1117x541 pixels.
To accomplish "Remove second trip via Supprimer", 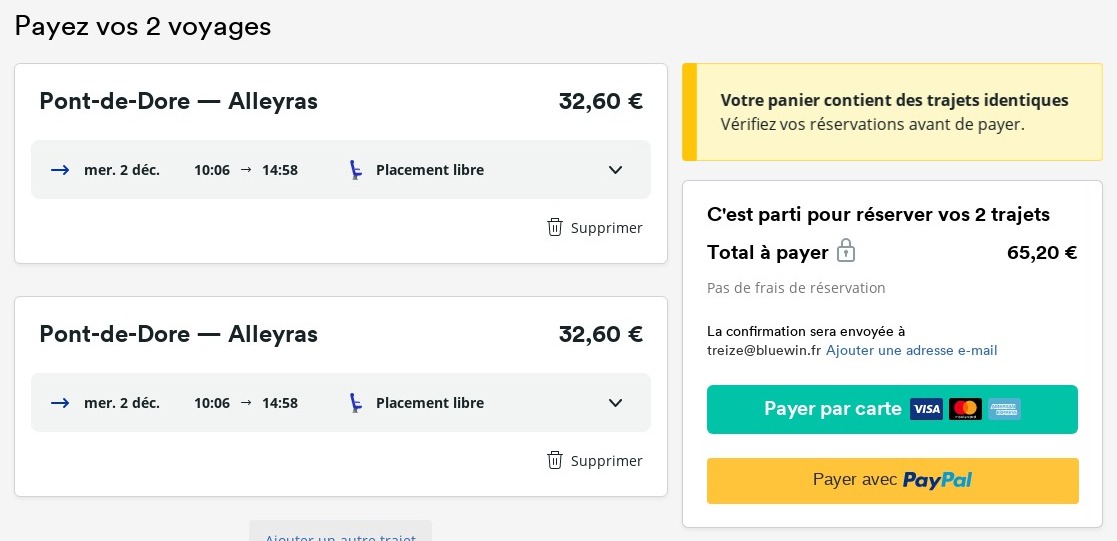I will [595, 461].
